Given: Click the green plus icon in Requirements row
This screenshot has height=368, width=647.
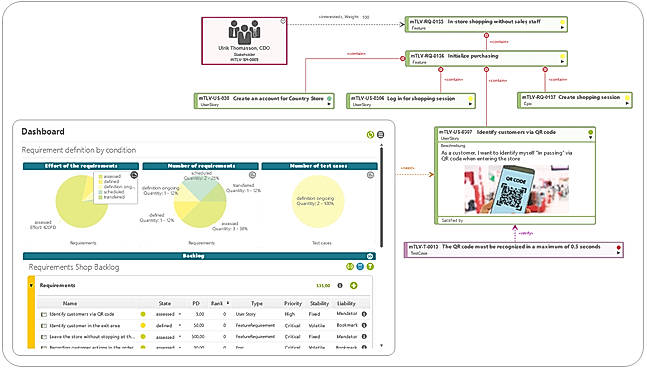Looking at the screenshot, I should pyautogui.click(x=354, y=285).
